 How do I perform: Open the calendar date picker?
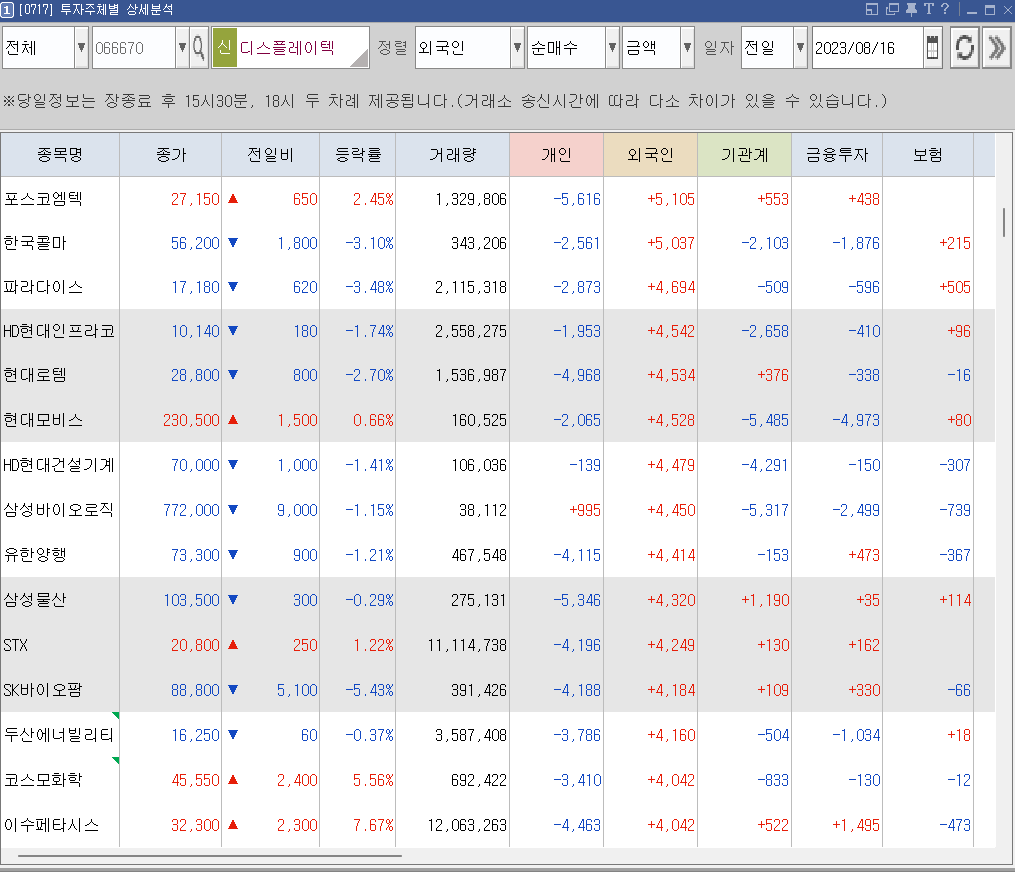pos(932,47)
